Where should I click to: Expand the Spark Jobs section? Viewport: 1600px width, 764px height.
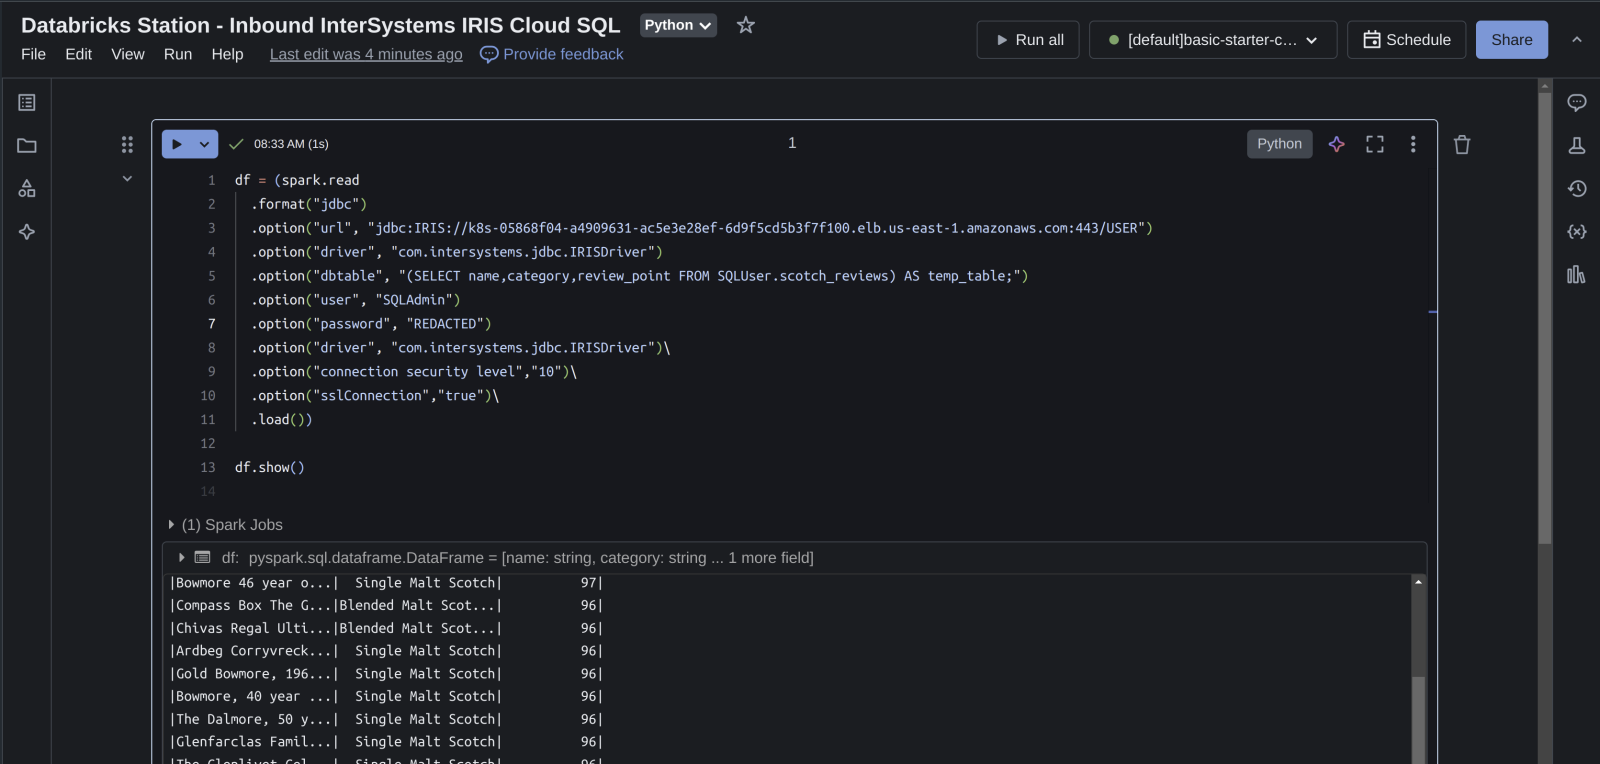pos(171,525)
